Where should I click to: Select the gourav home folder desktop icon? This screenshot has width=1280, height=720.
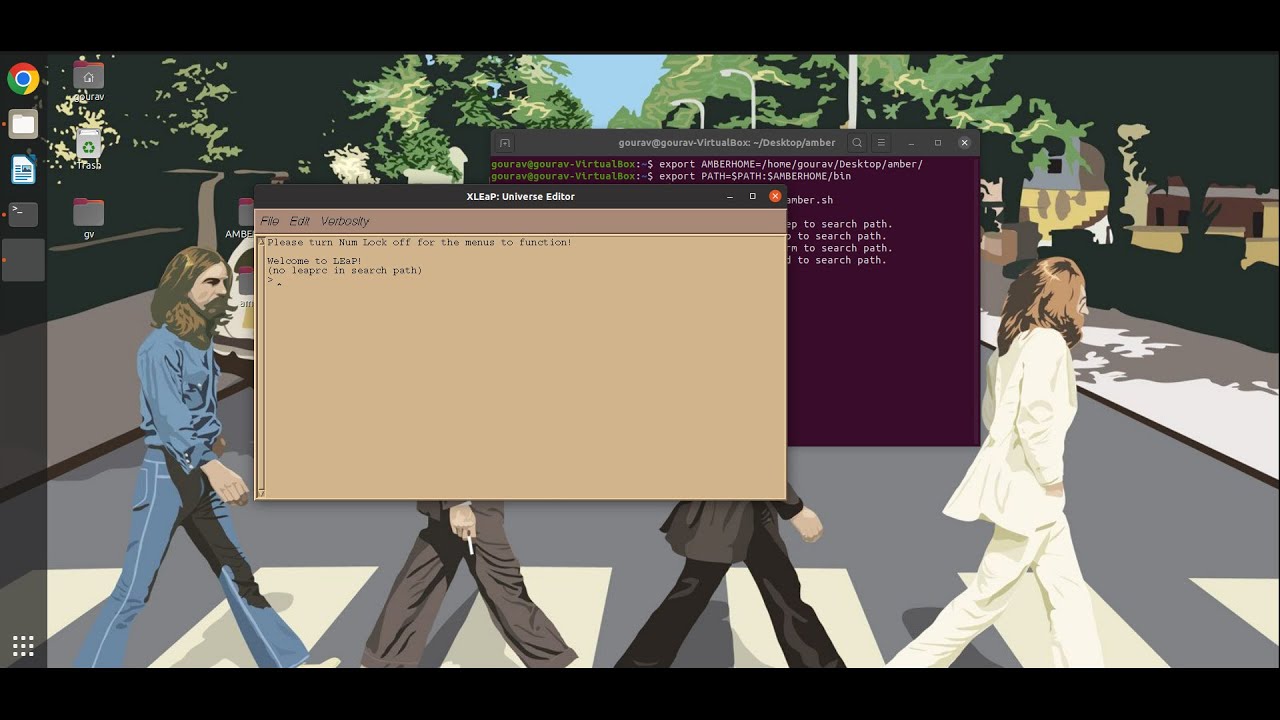(89, 82)
